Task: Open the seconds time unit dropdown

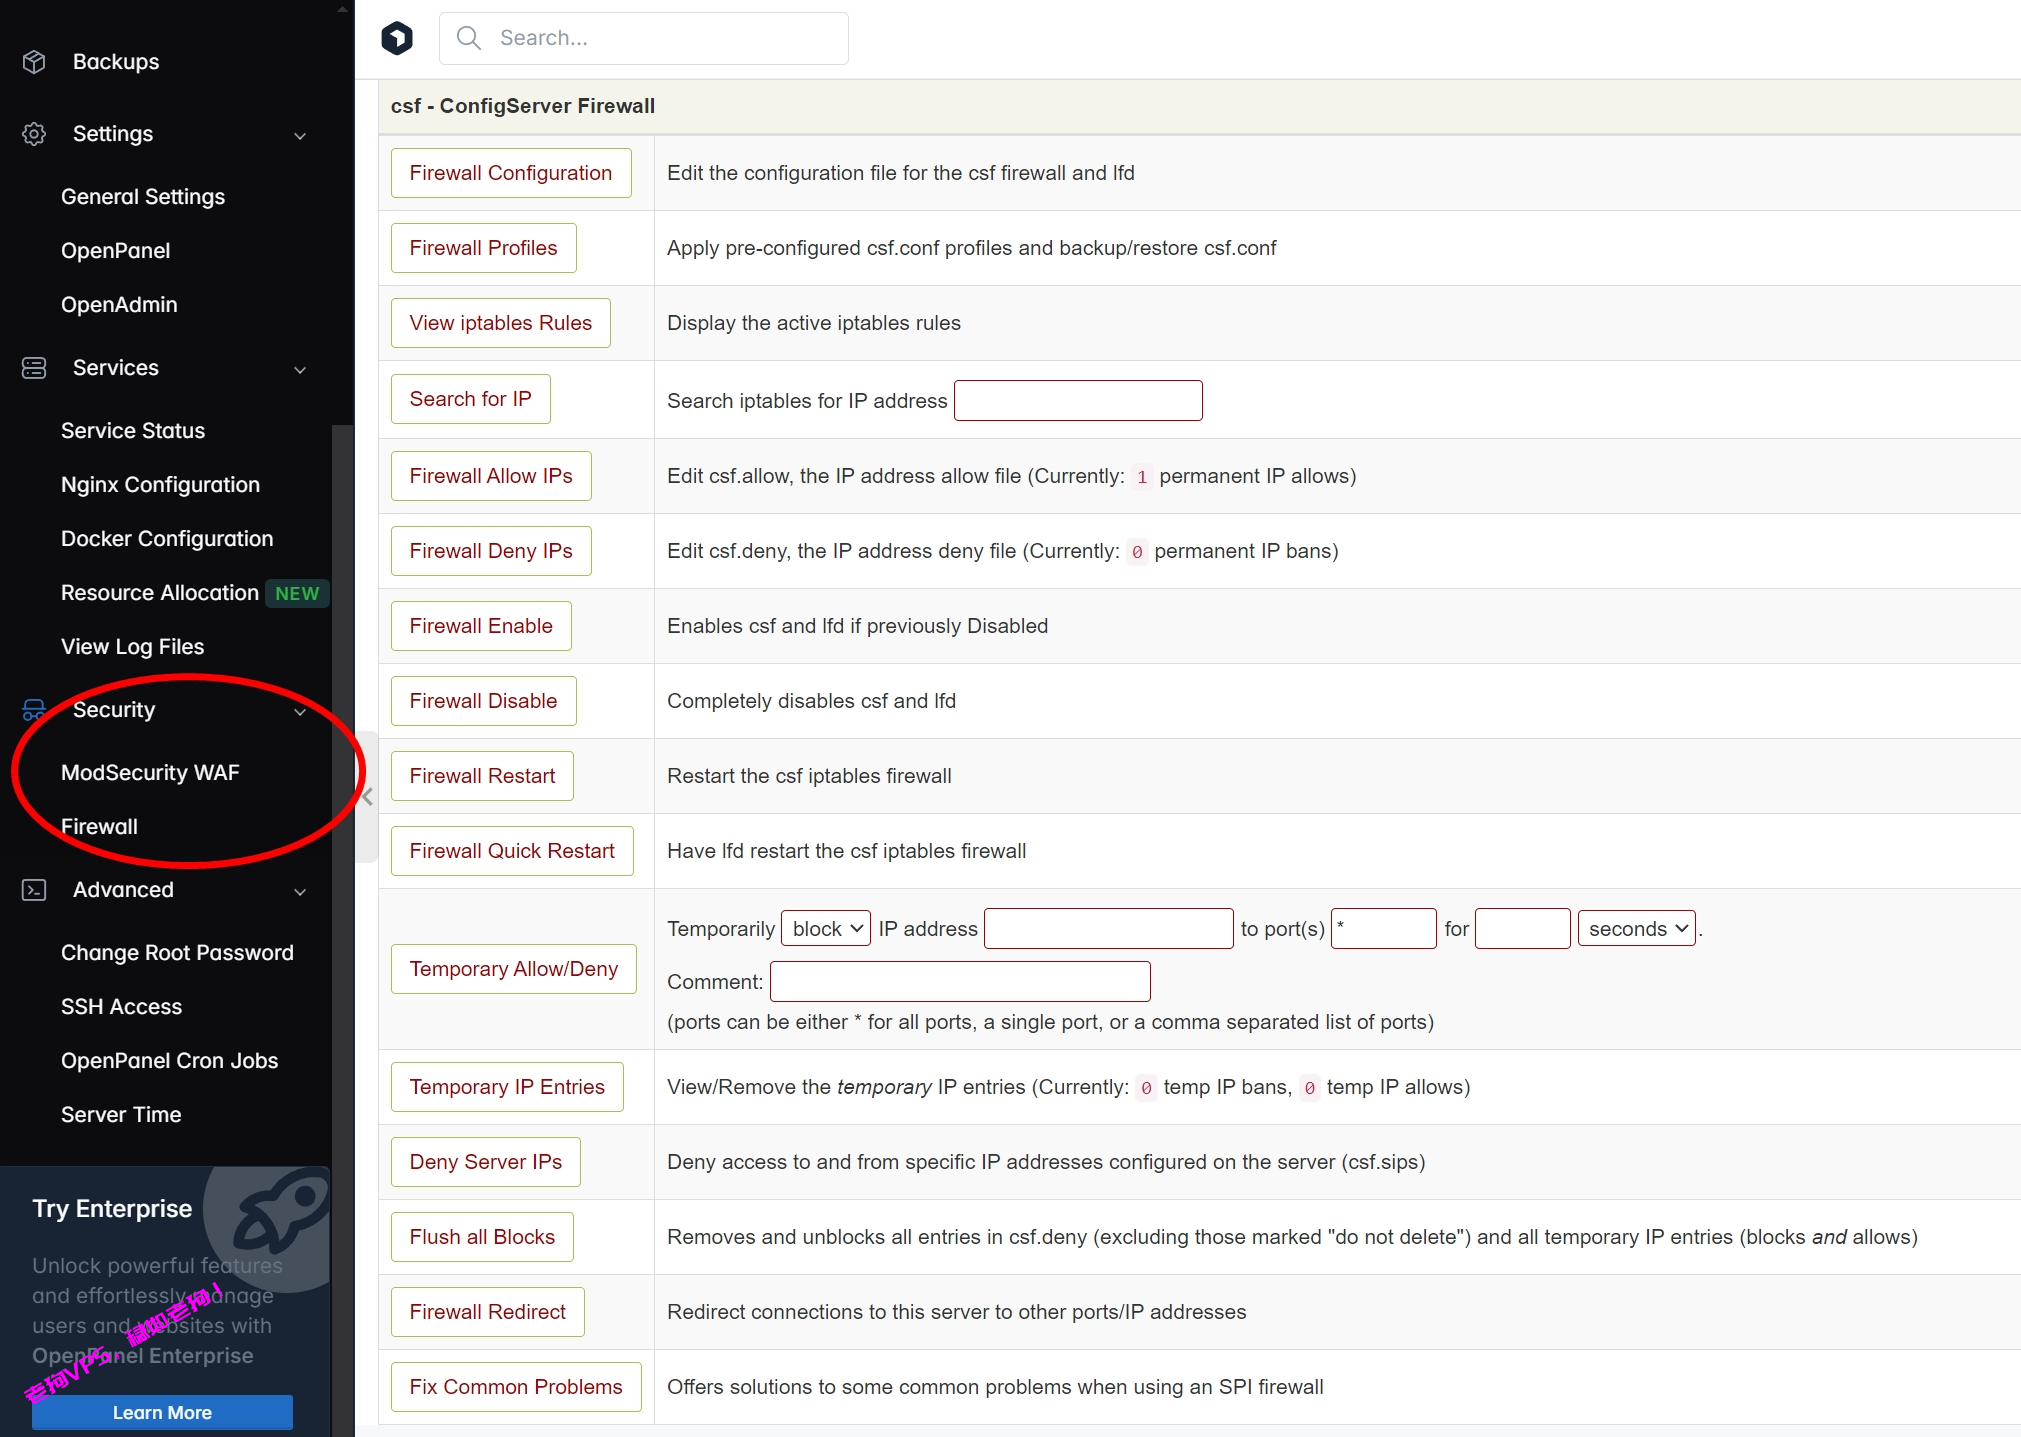Action: (x=1636, y=929)
